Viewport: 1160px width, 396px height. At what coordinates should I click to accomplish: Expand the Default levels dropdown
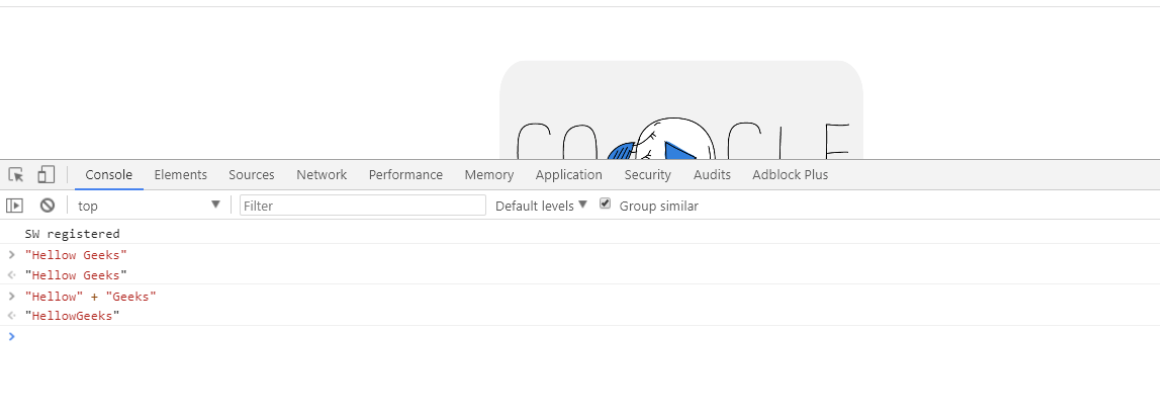tap(541, 206)
